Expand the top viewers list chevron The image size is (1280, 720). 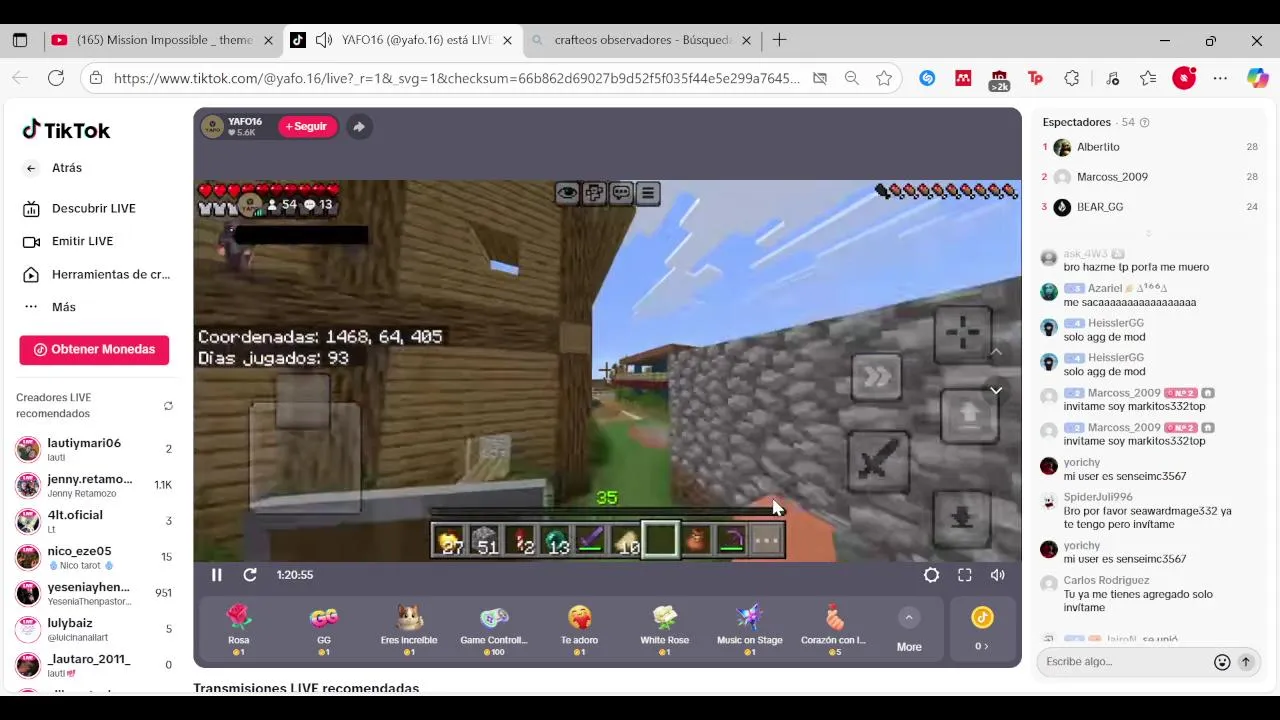pyautogui.click(x=1148, y=233)
